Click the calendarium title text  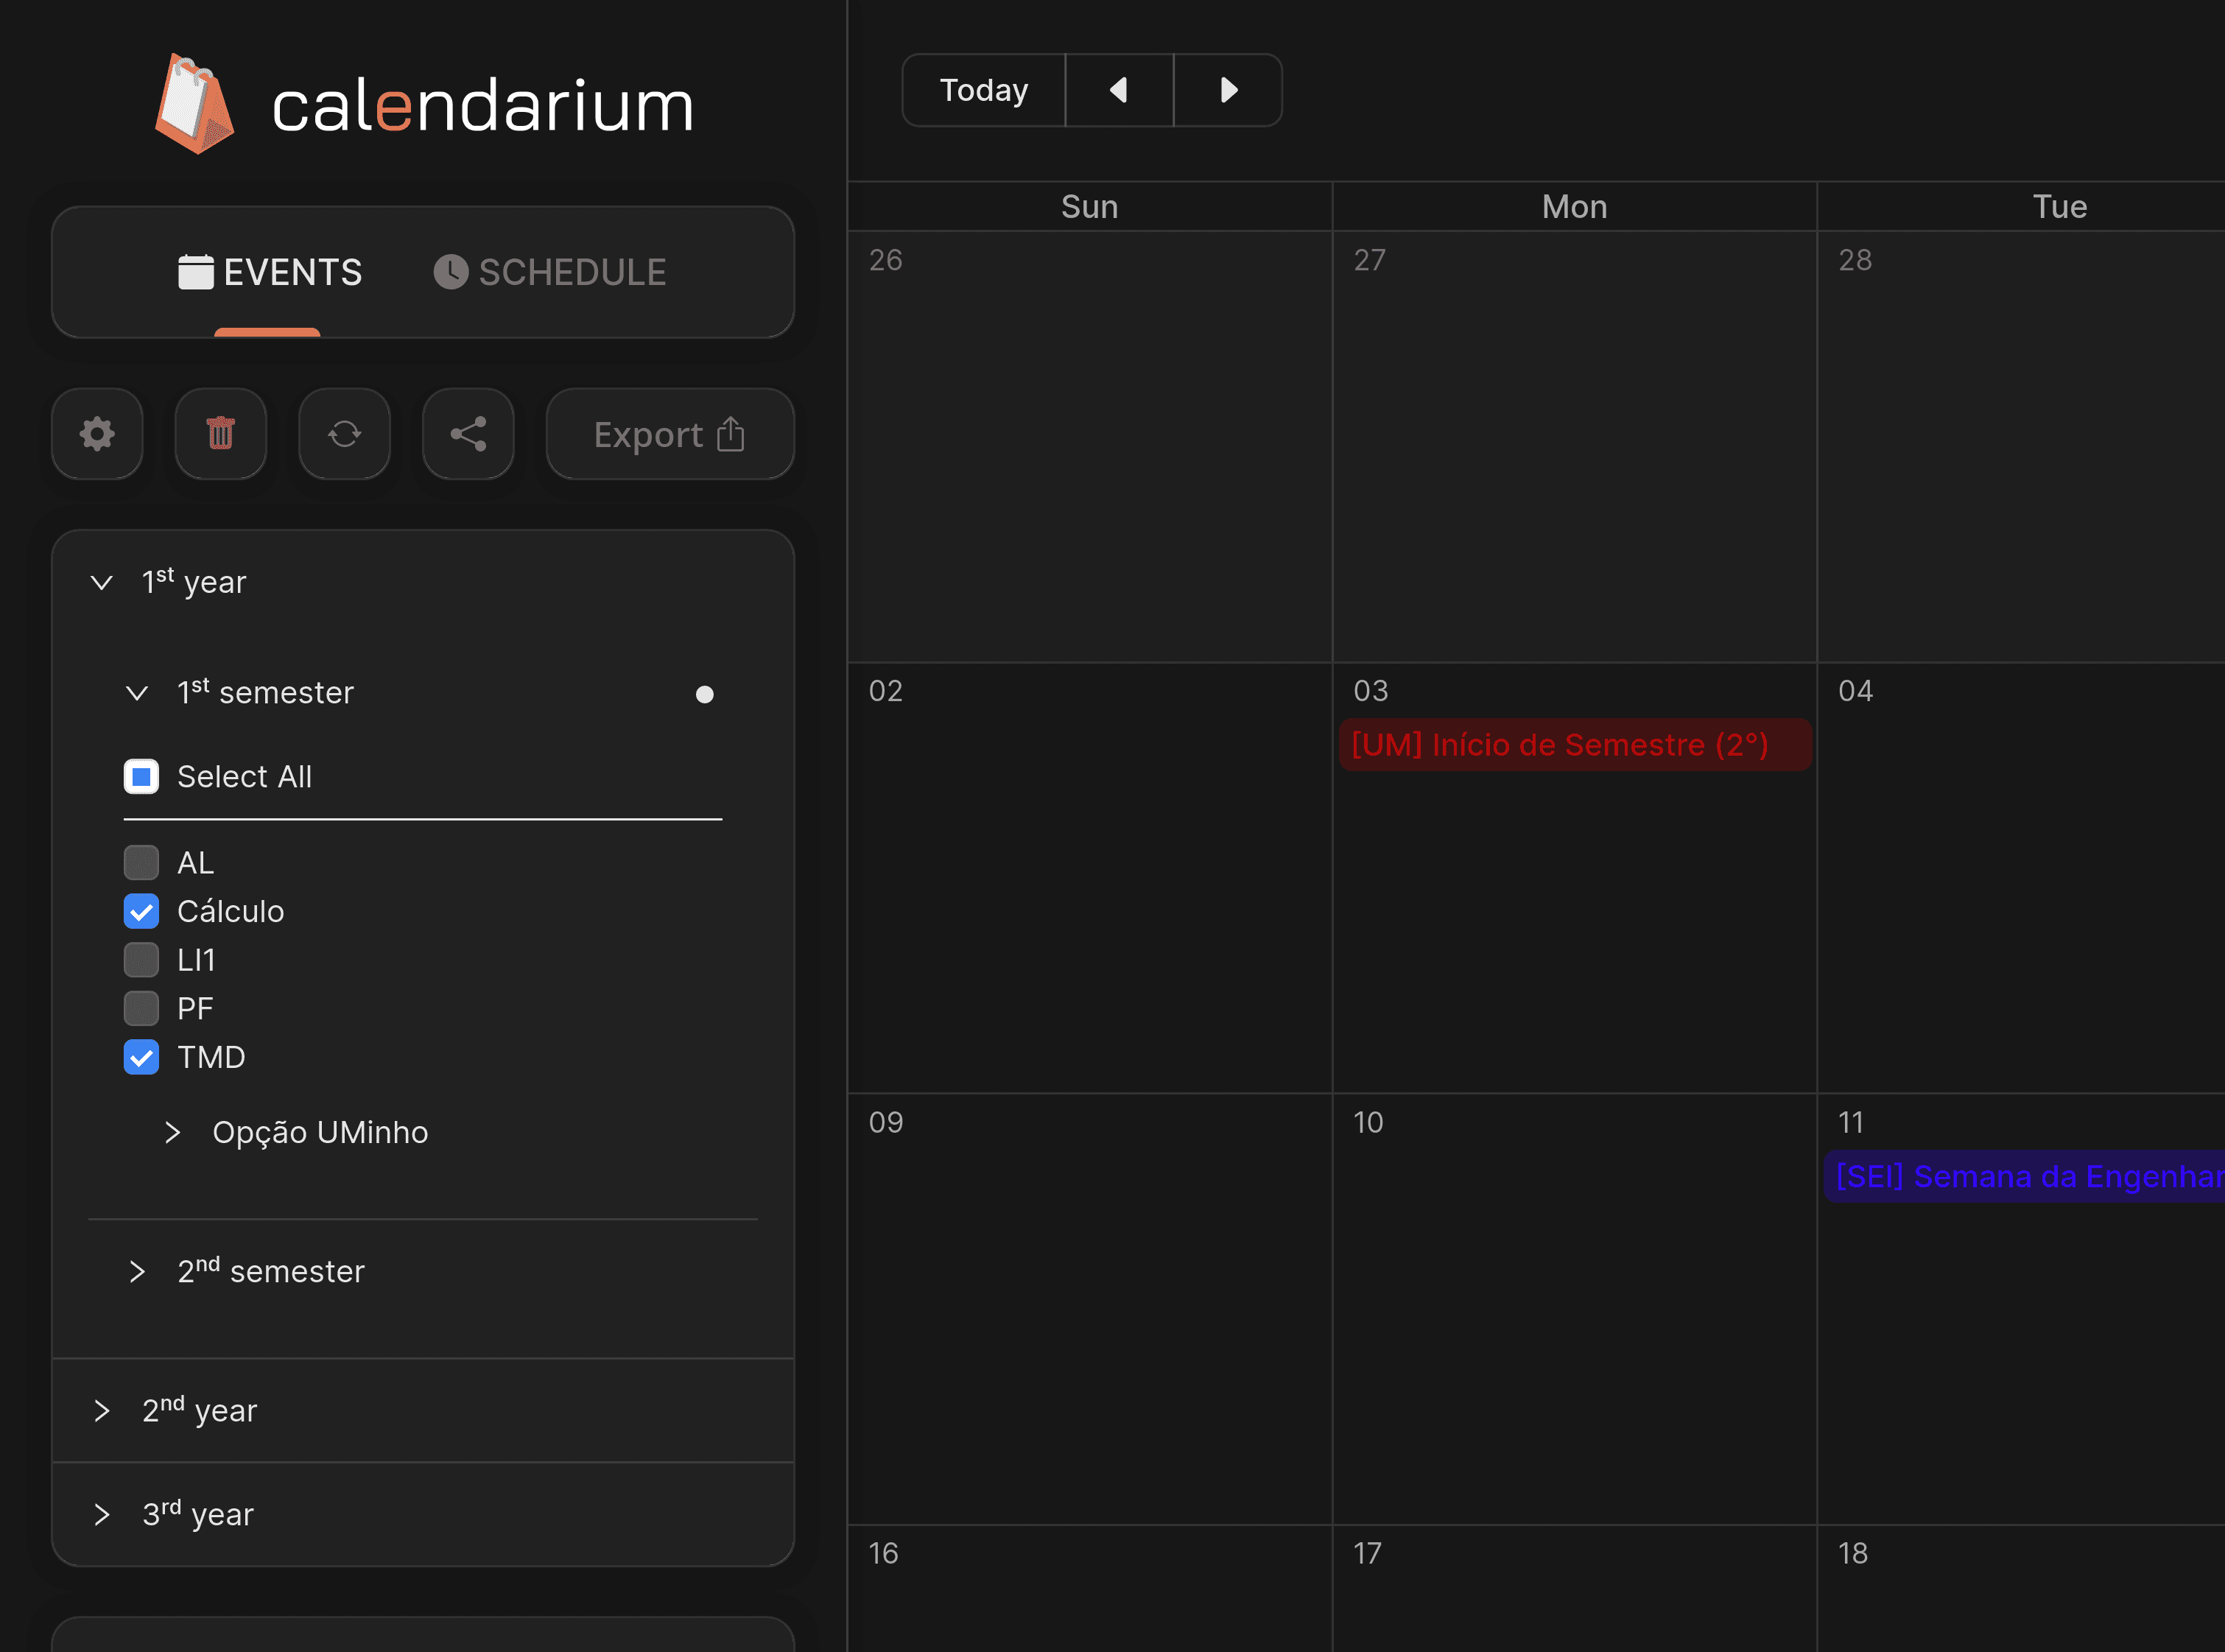pyautogui.click(x=483, y=106)
